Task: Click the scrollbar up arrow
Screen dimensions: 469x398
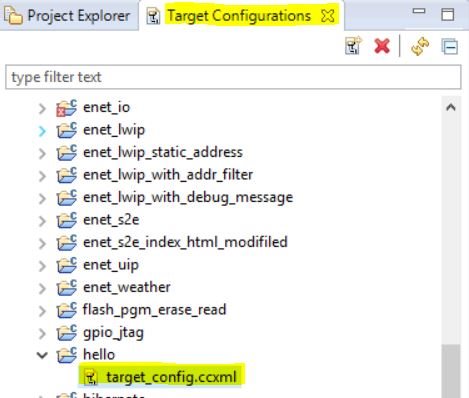Action: click(x=451, y=108)
